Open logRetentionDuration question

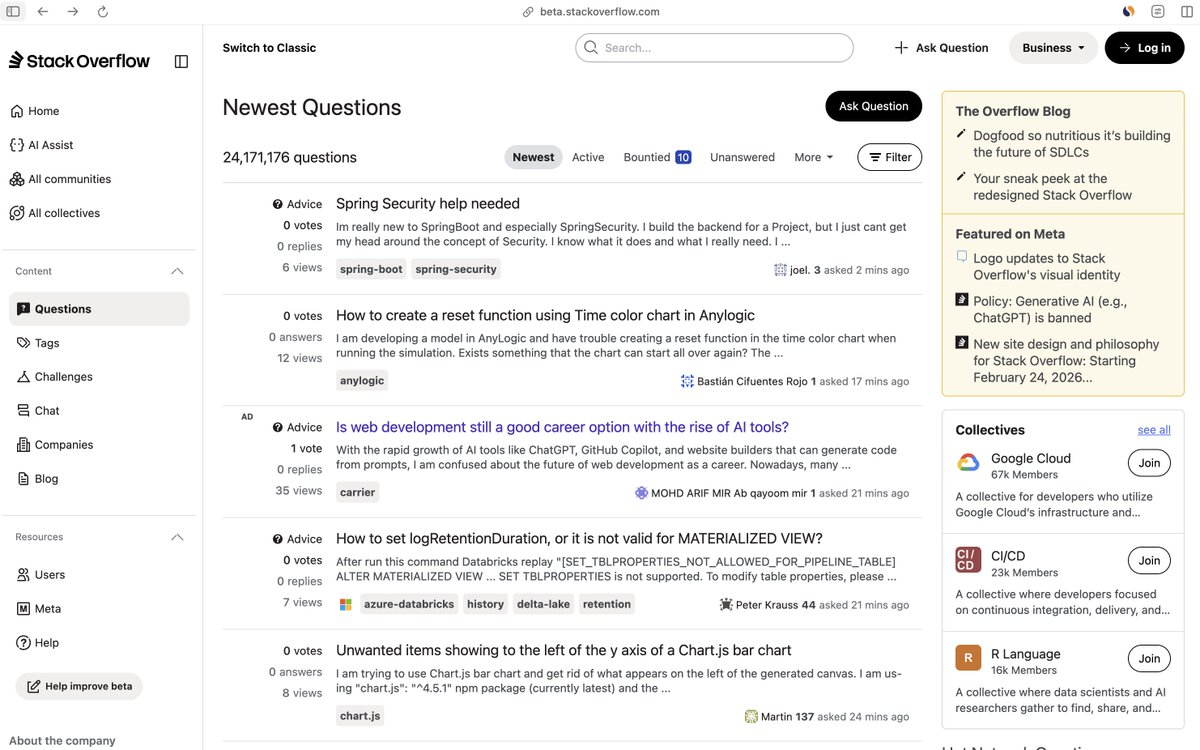(x=579, y=539)
